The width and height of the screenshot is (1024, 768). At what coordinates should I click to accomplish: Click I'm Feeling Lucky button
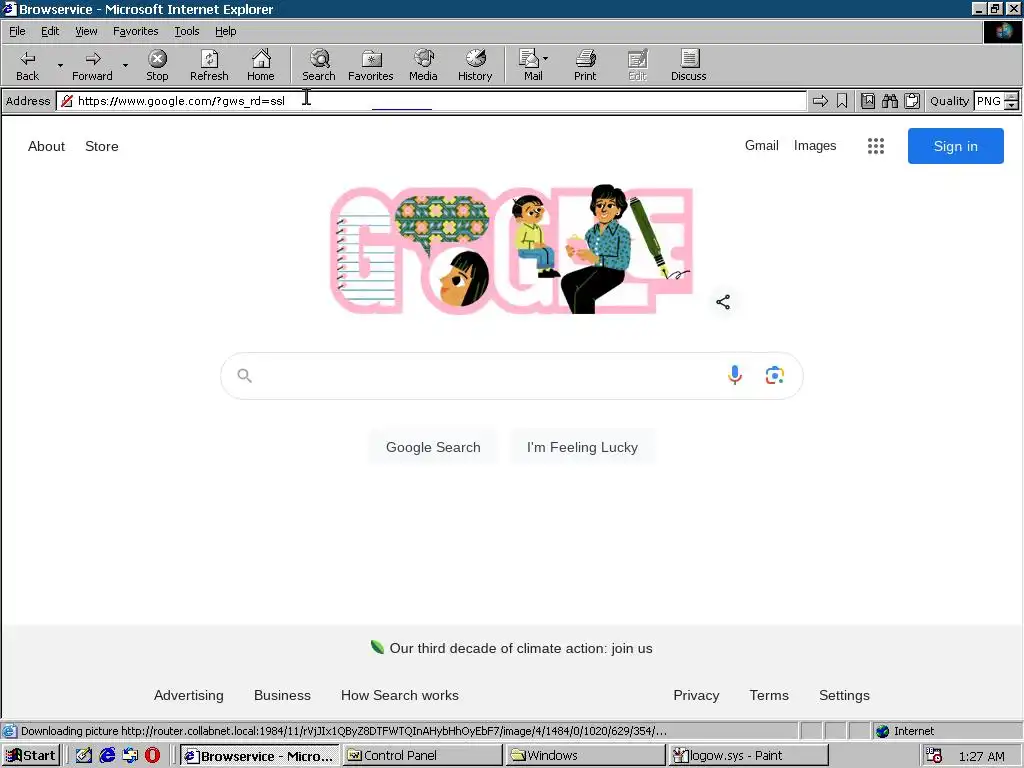pyautogui.click(x=582, y=447)
